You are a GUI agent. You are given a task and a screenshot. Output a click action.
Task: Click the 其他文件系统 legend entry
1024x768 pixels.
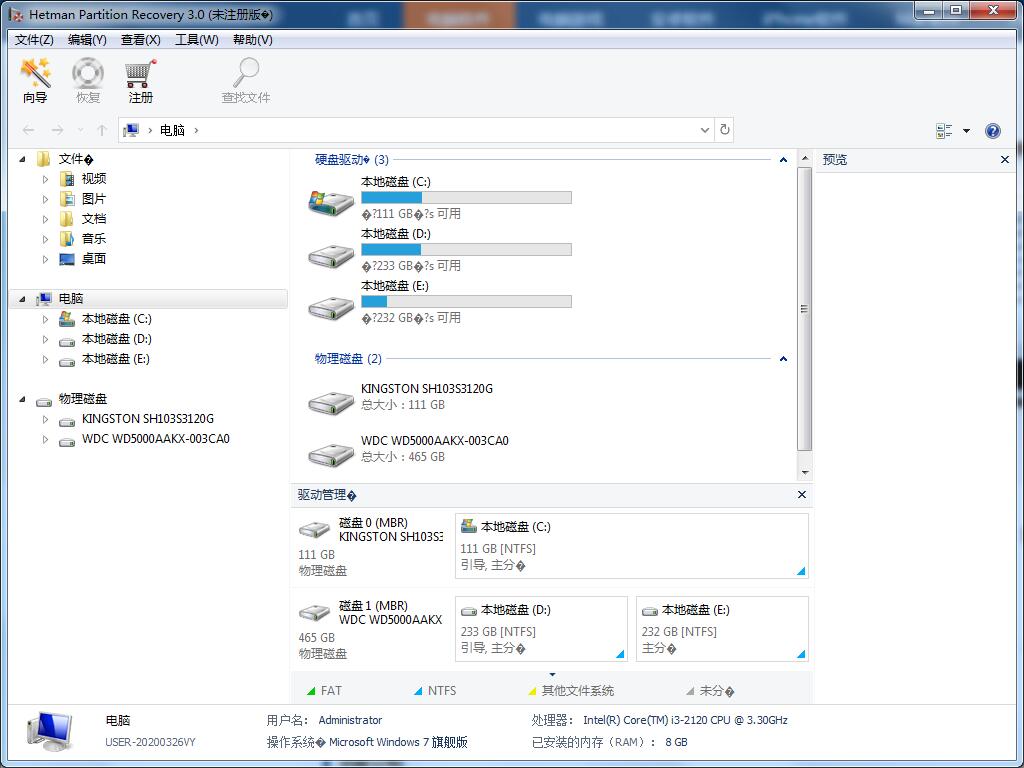coord(571,691)
